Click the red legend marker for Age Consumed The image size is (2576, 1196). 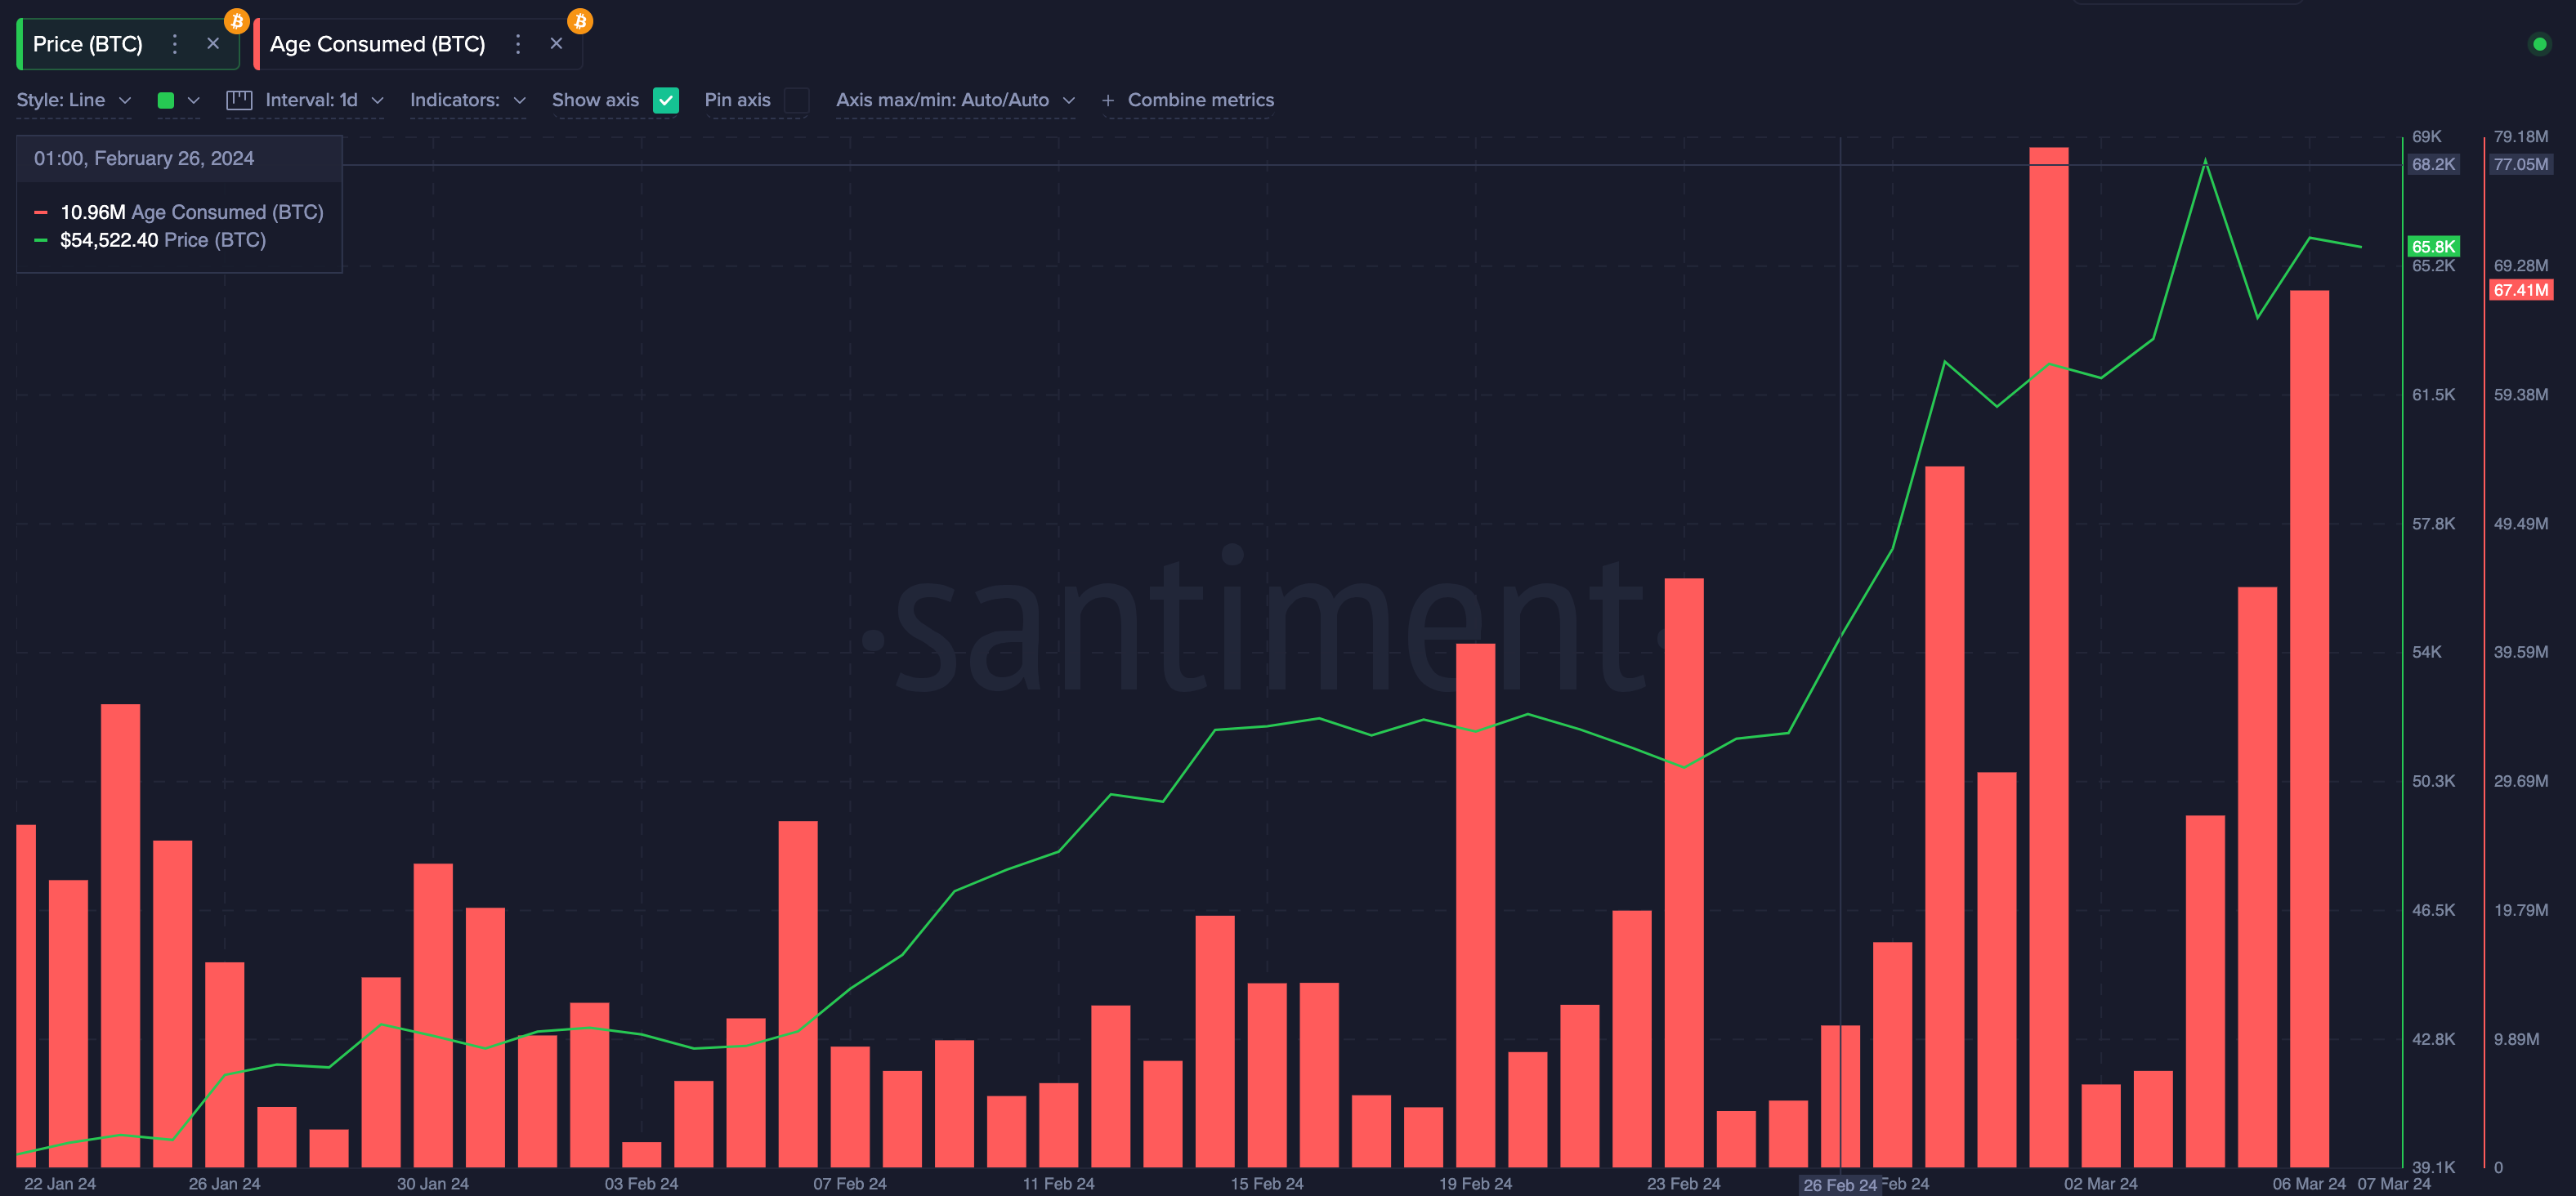40,212
